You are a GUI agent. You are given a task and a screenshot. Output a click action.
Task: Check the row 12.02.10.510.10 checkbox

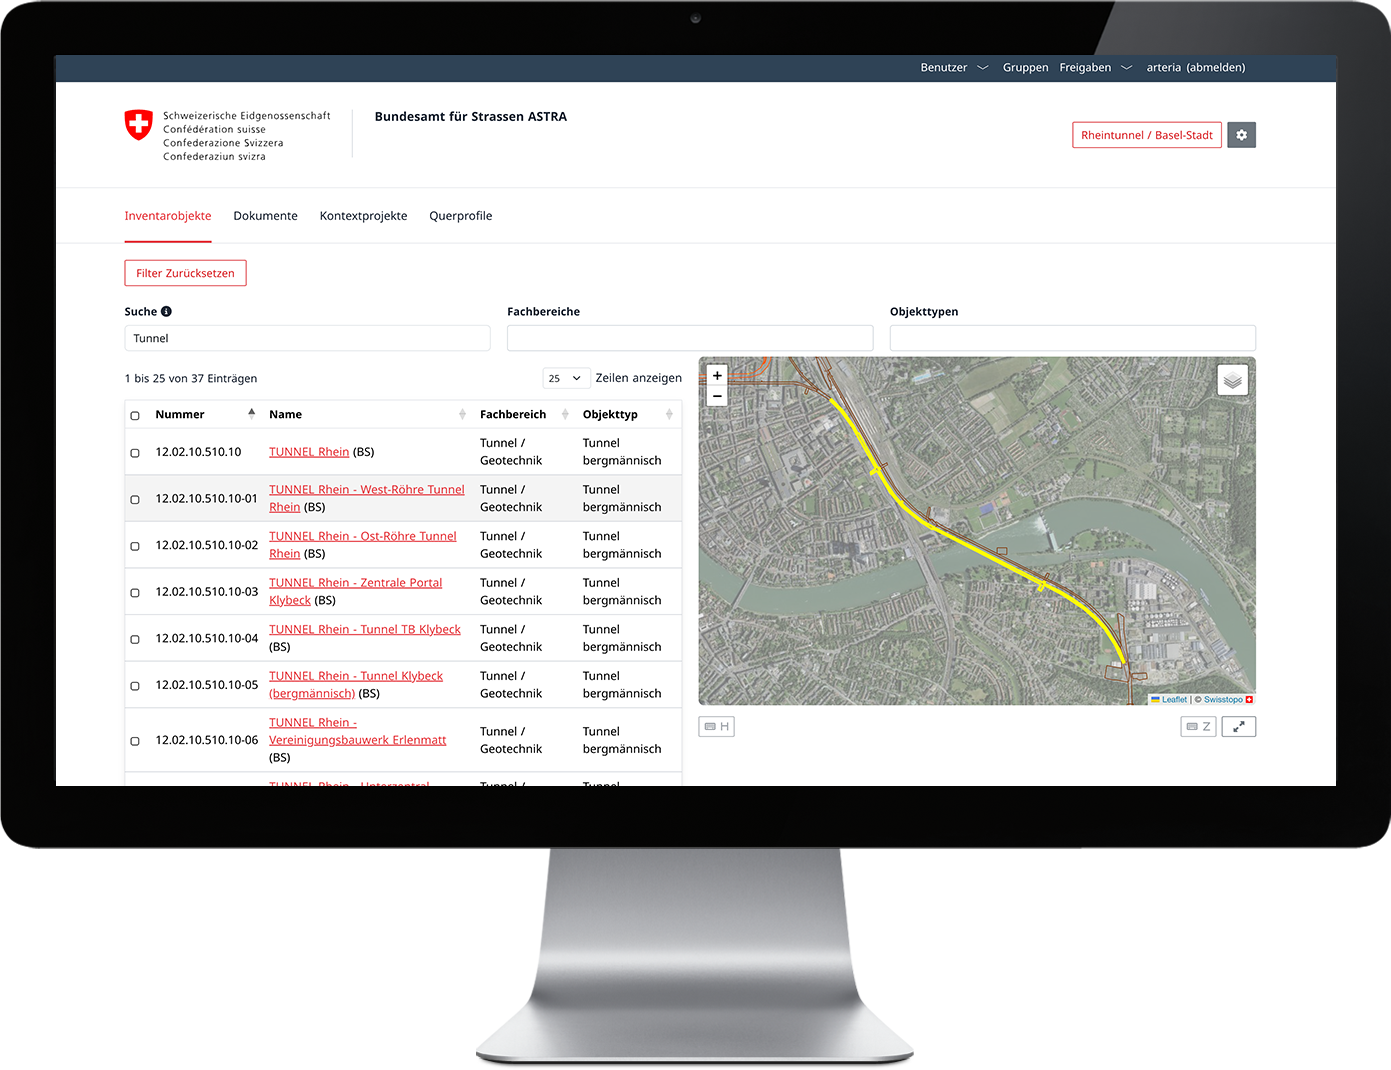click(135, 453)
